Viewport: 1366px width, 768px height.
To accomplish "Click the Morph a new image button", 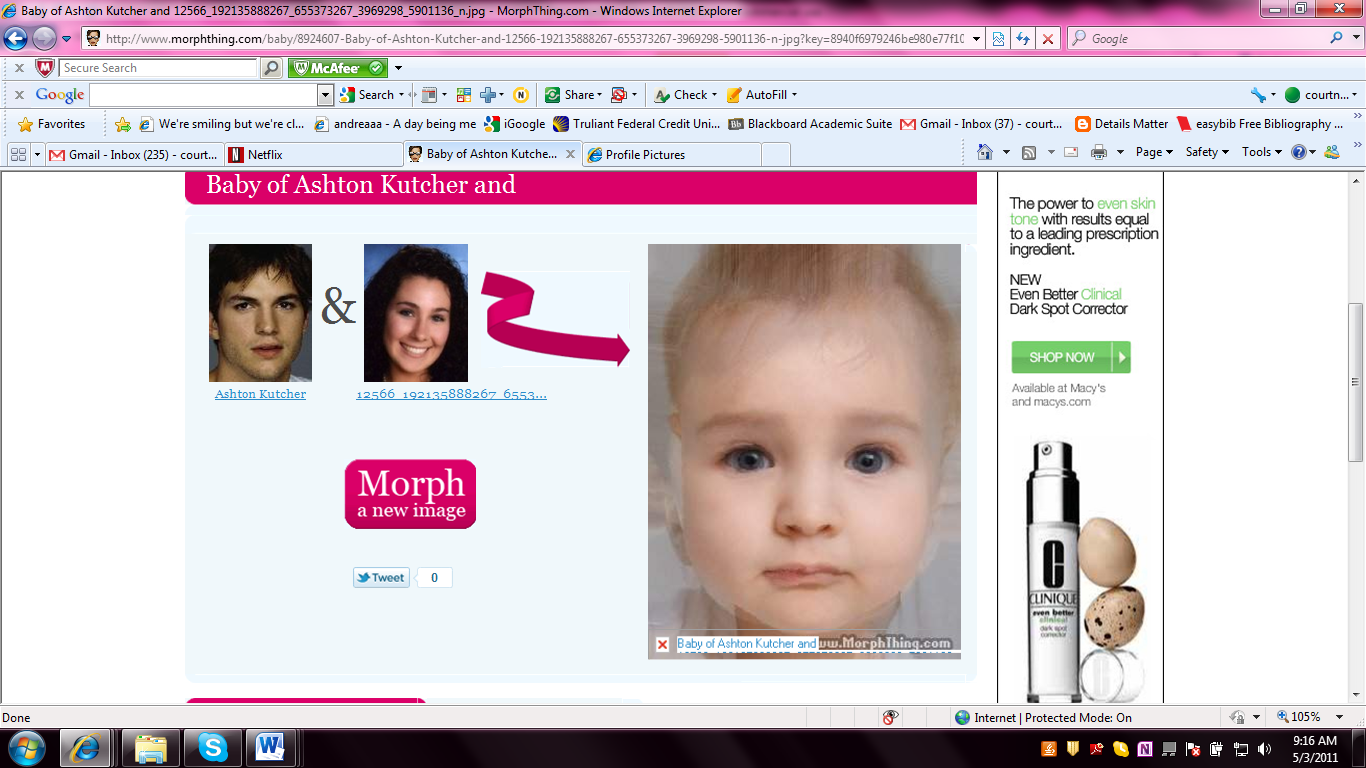I will (410, 494).
